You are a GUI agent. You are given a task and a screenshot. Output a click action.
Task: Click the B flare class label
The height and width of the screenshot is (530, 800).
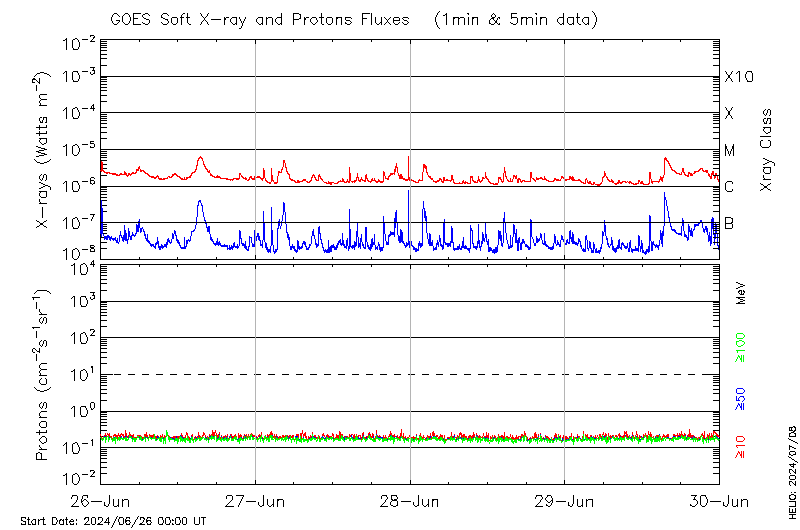tap(729, 223)
